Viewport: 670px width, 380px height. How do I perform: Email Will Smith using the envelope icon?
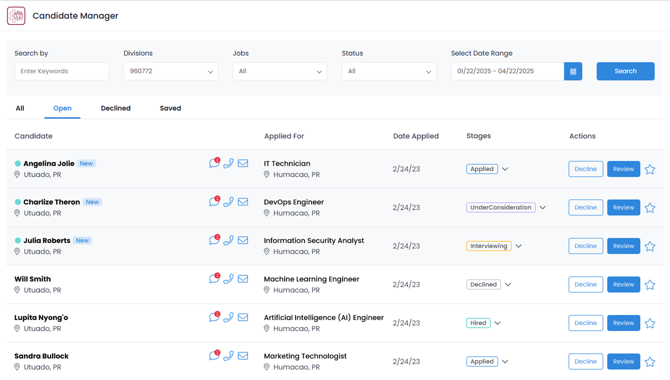click(243, 279)
